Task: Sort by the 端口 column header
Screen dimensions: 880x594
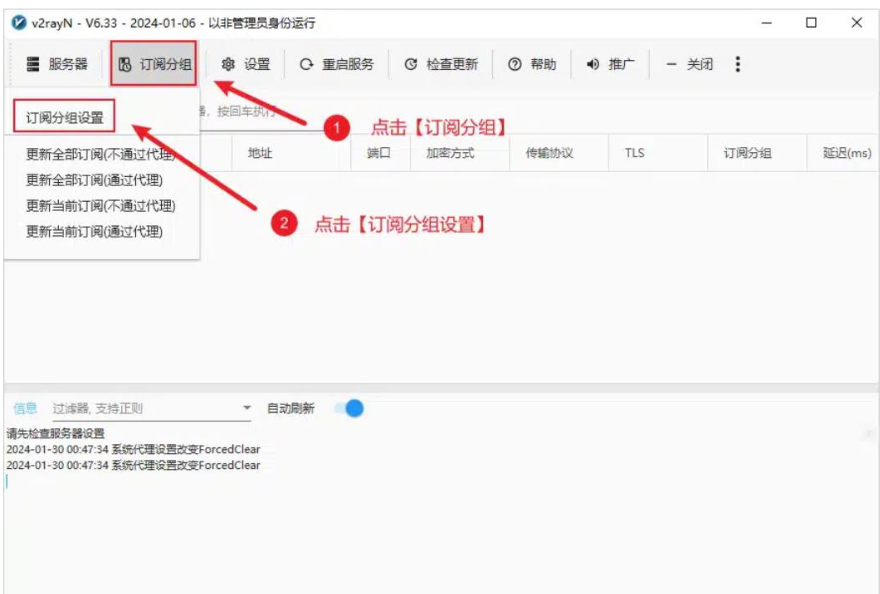Action: click(x=379, y=153)
